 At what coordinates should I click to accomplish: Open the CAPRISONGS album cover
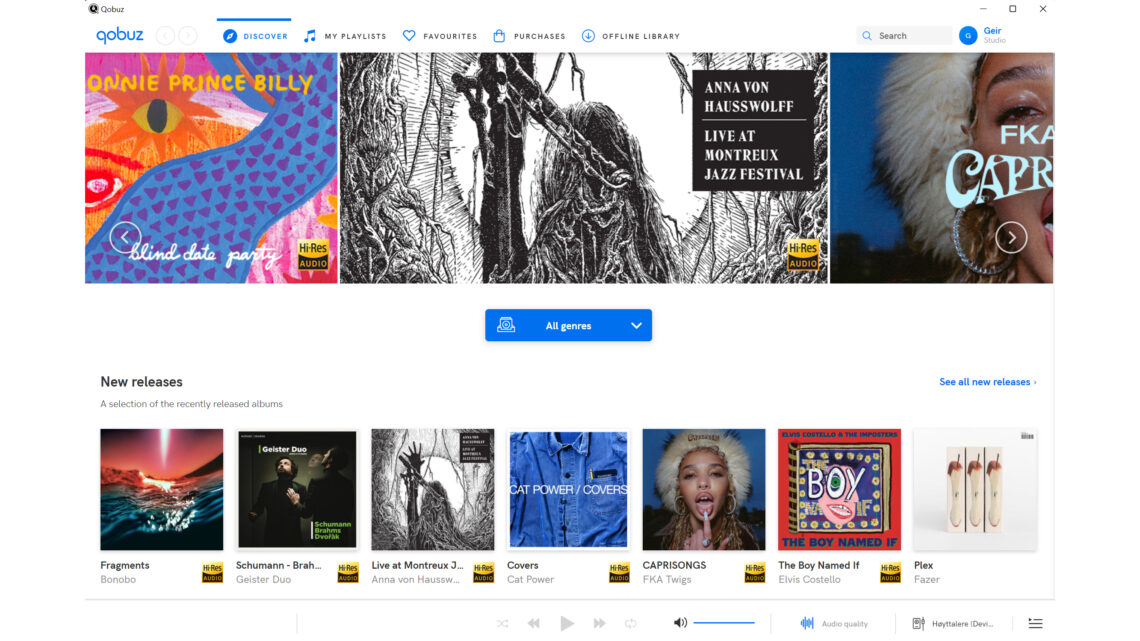pyautogui.click(x=704, y=489)
